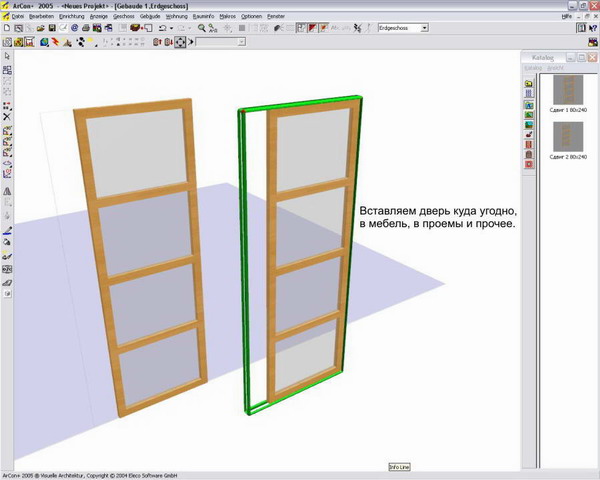Toggle the construction mode button at second toolbar start
The height and width of the screenshot is (480, 600).
pos(7,43)
